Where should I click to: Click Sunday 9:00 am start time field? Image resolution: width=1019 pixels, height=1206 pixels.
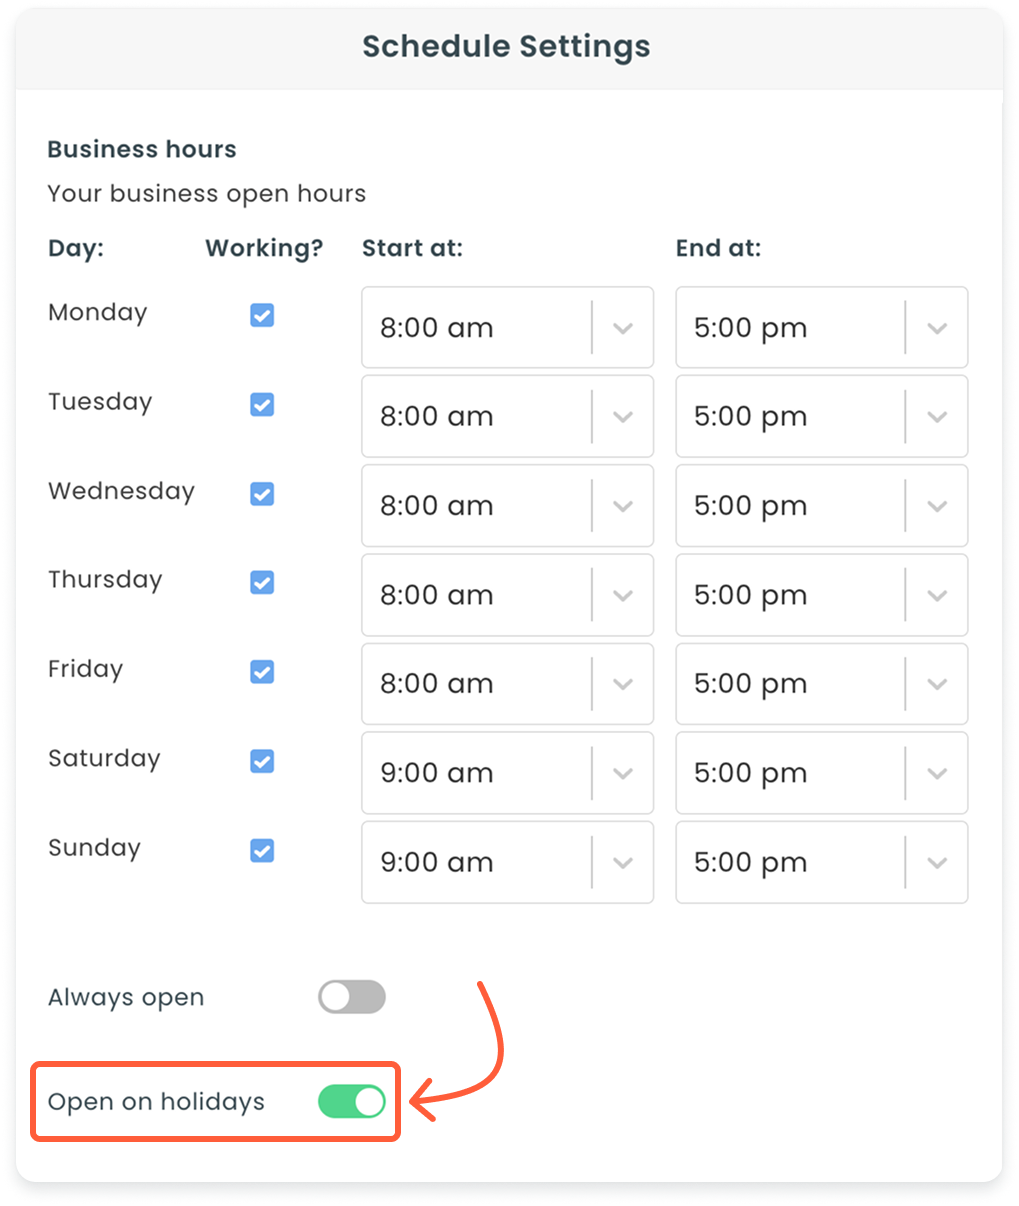tap(475, 862)
